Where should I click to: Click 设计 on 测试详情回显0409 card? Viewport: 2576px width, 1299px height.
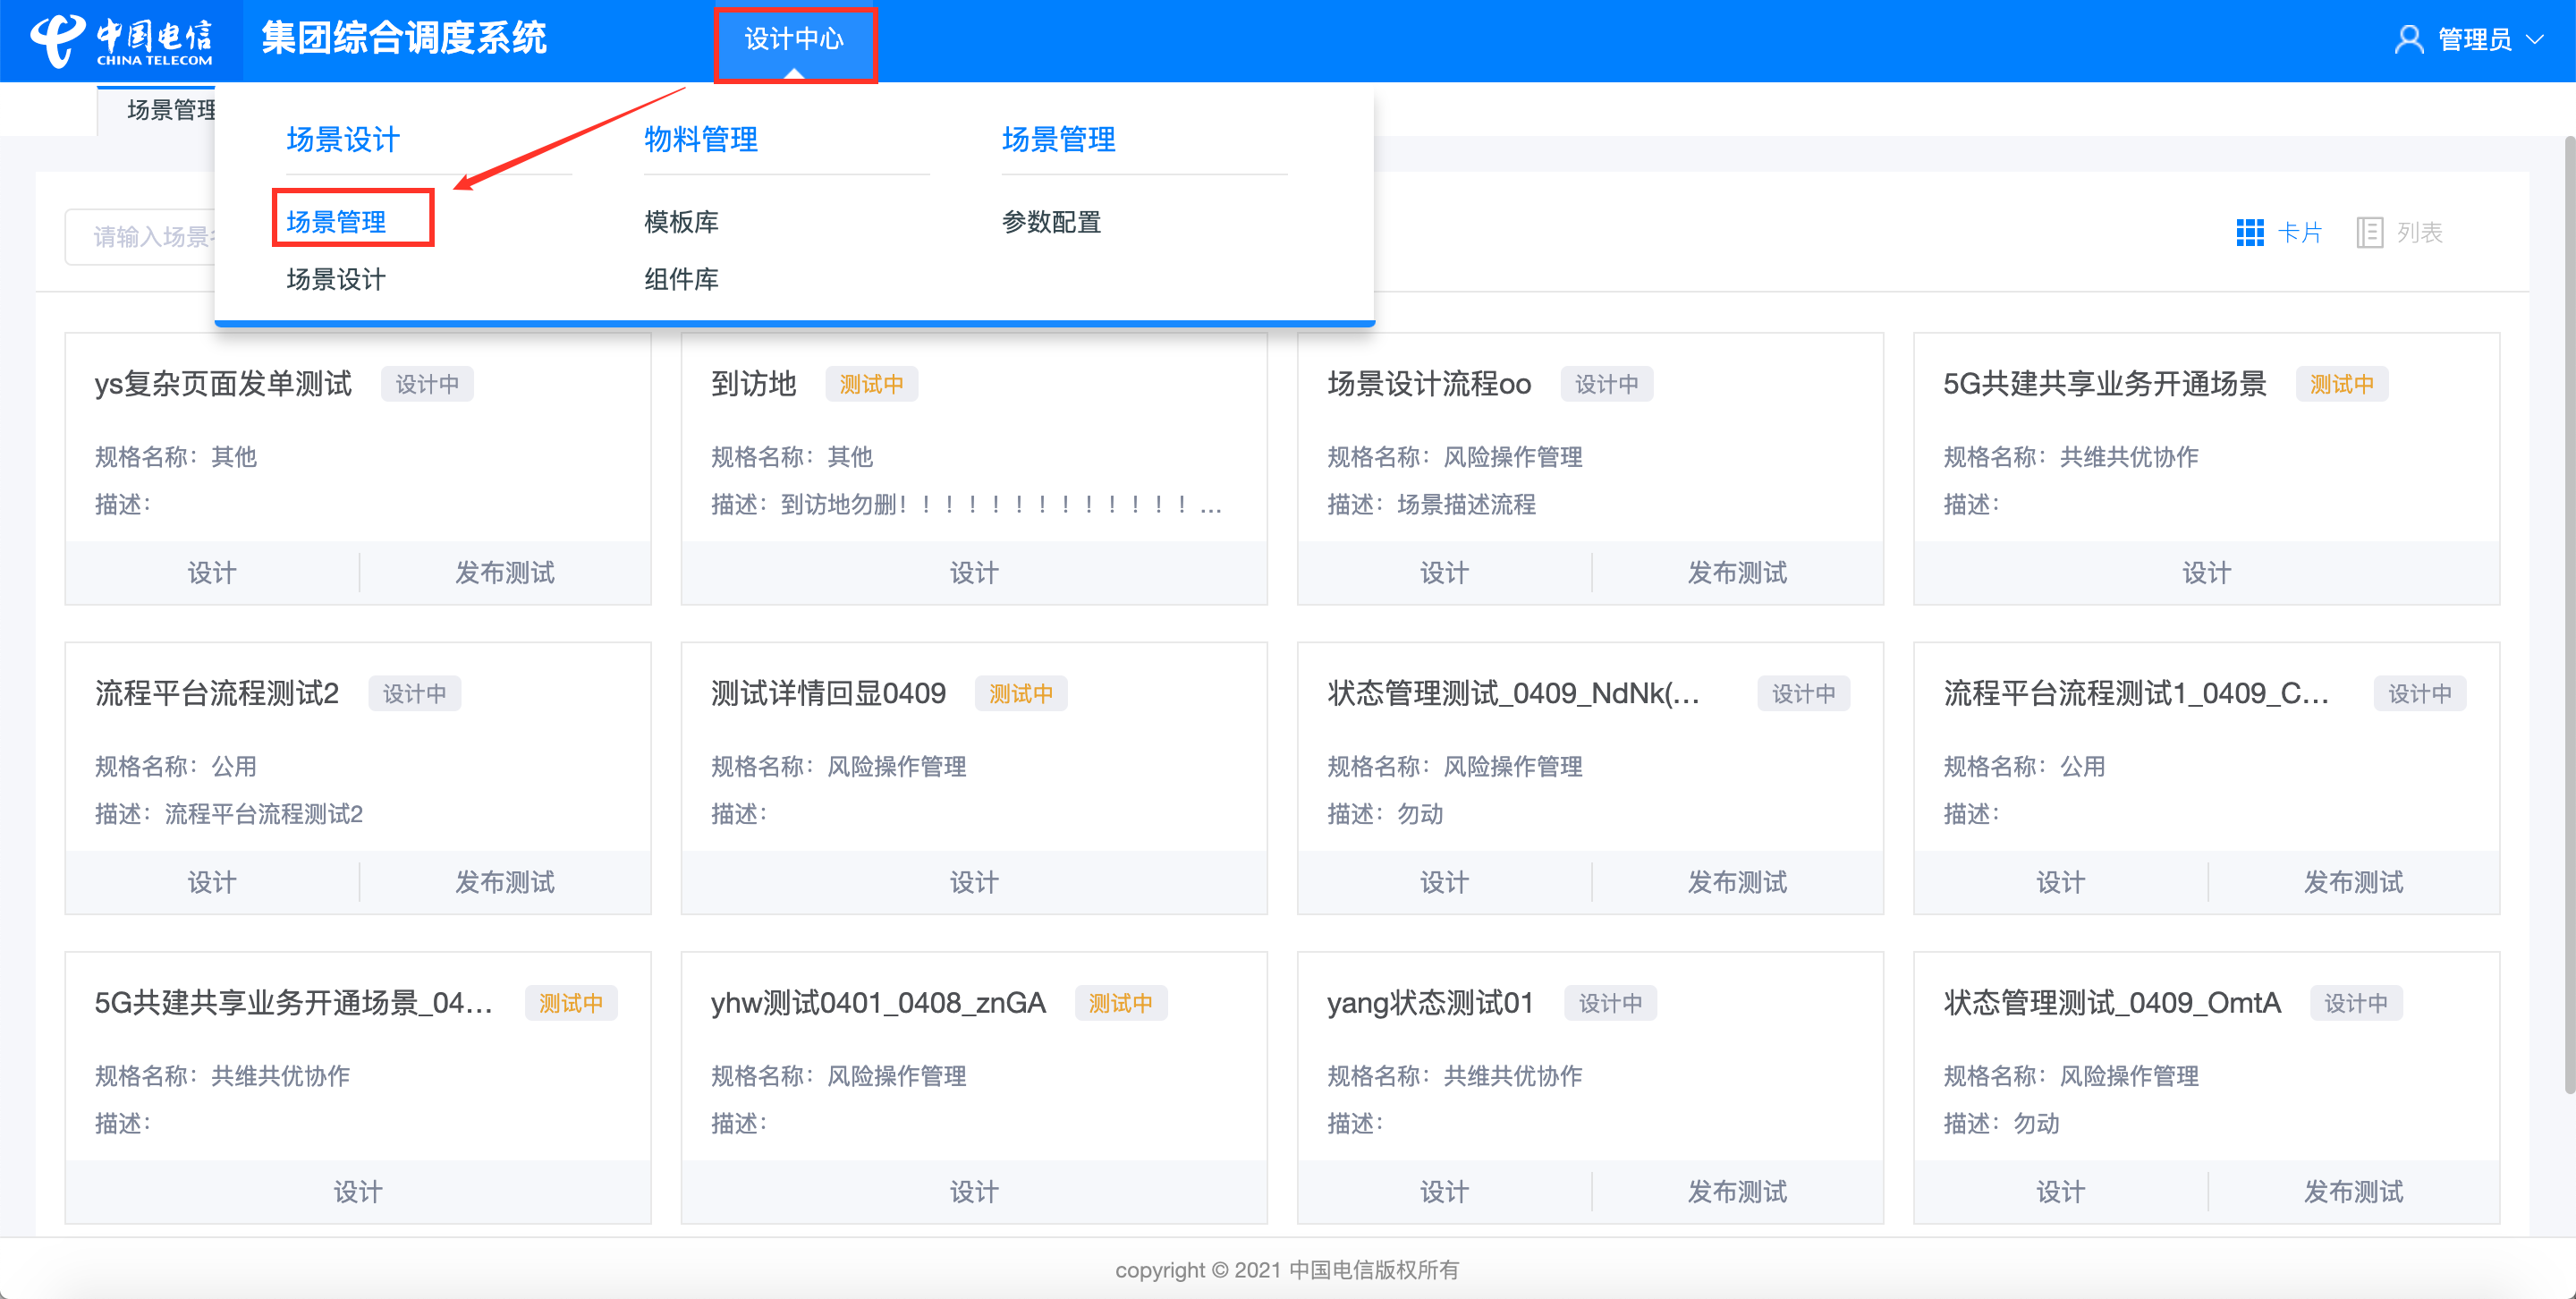tap(974, 882)
